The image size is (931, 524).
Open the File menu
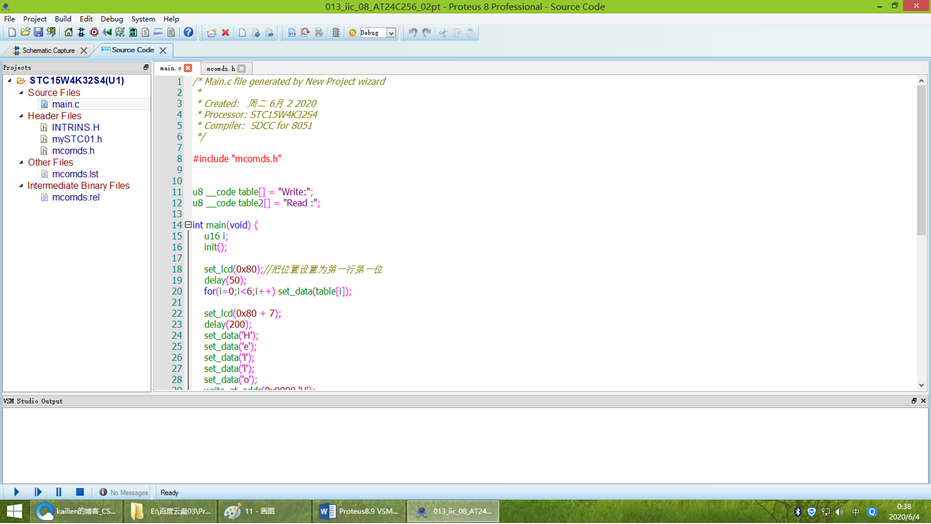(10, 19)
